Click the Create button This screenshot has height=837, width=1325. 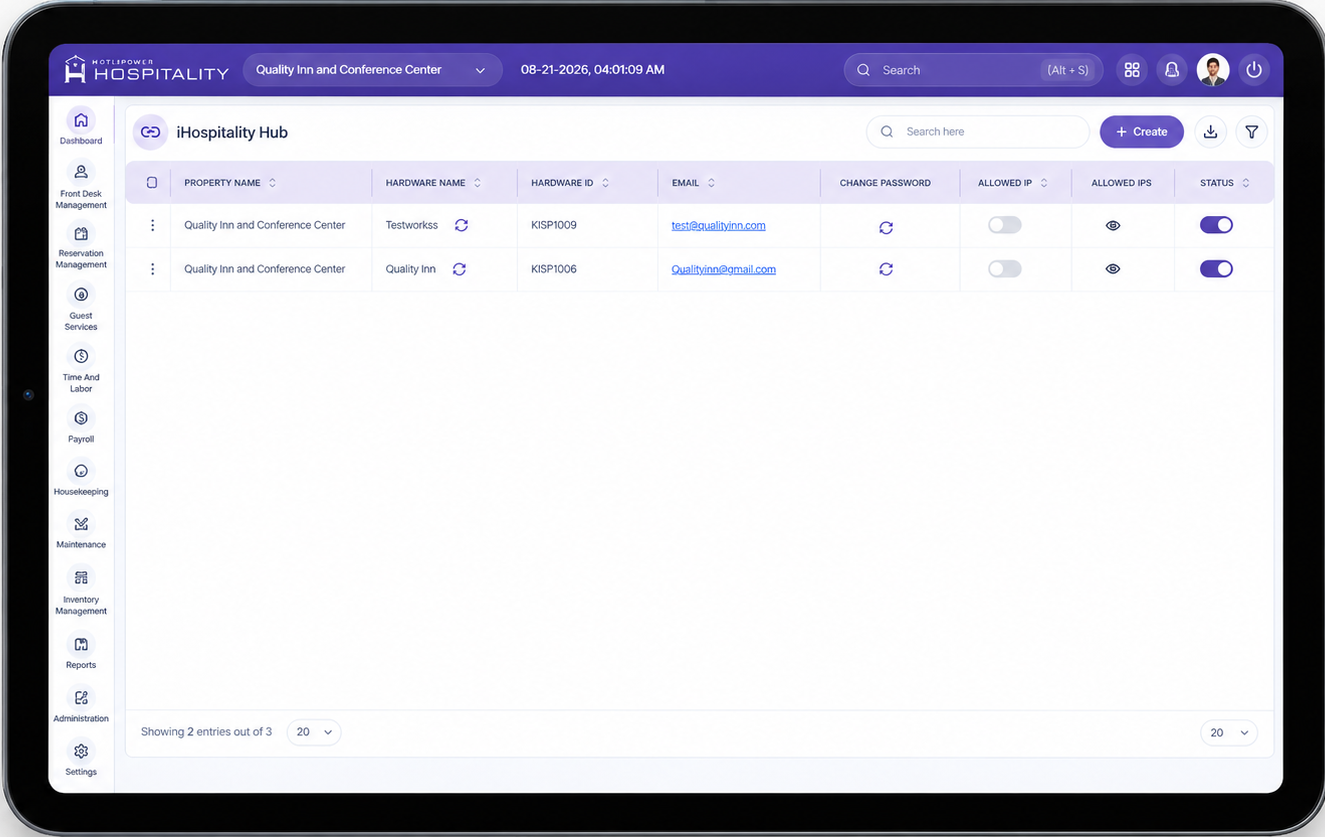pos(1141,132)
